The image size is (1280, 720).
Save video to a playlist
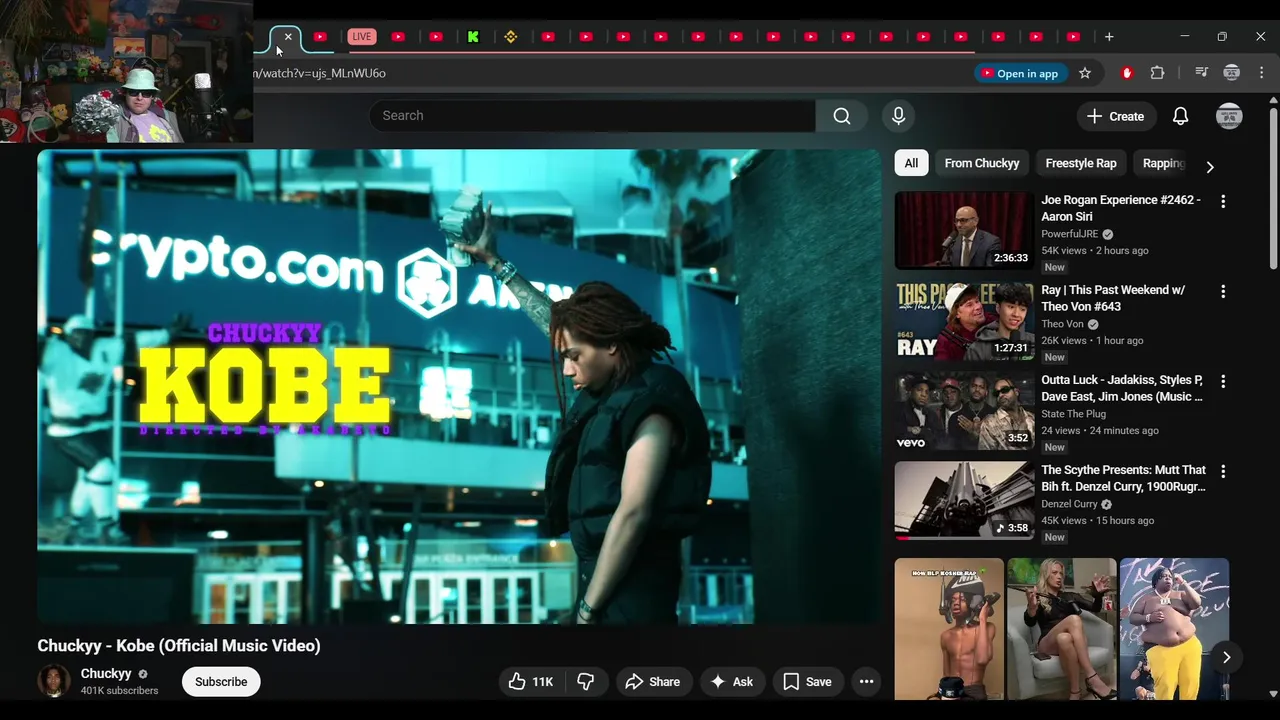click(x=807, y=682)
